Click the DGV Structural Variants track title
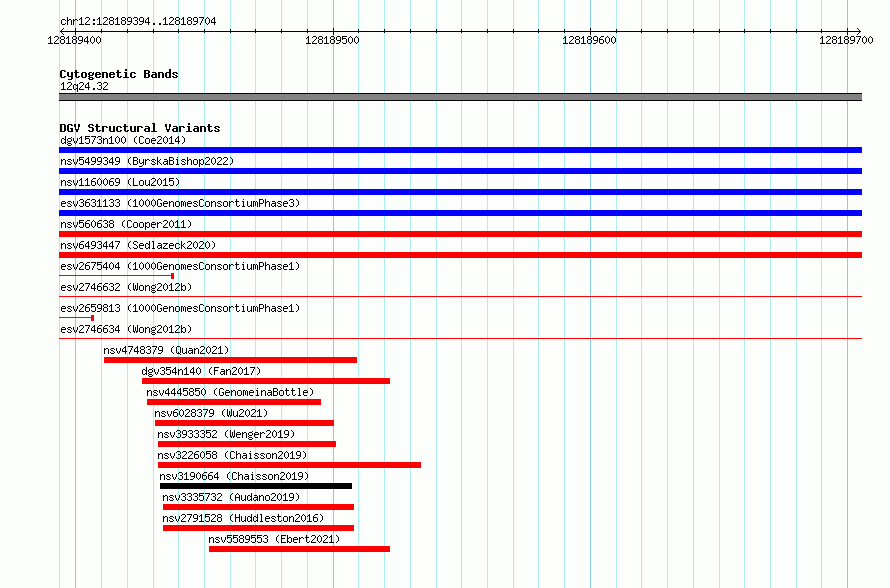 coord(140,128)
